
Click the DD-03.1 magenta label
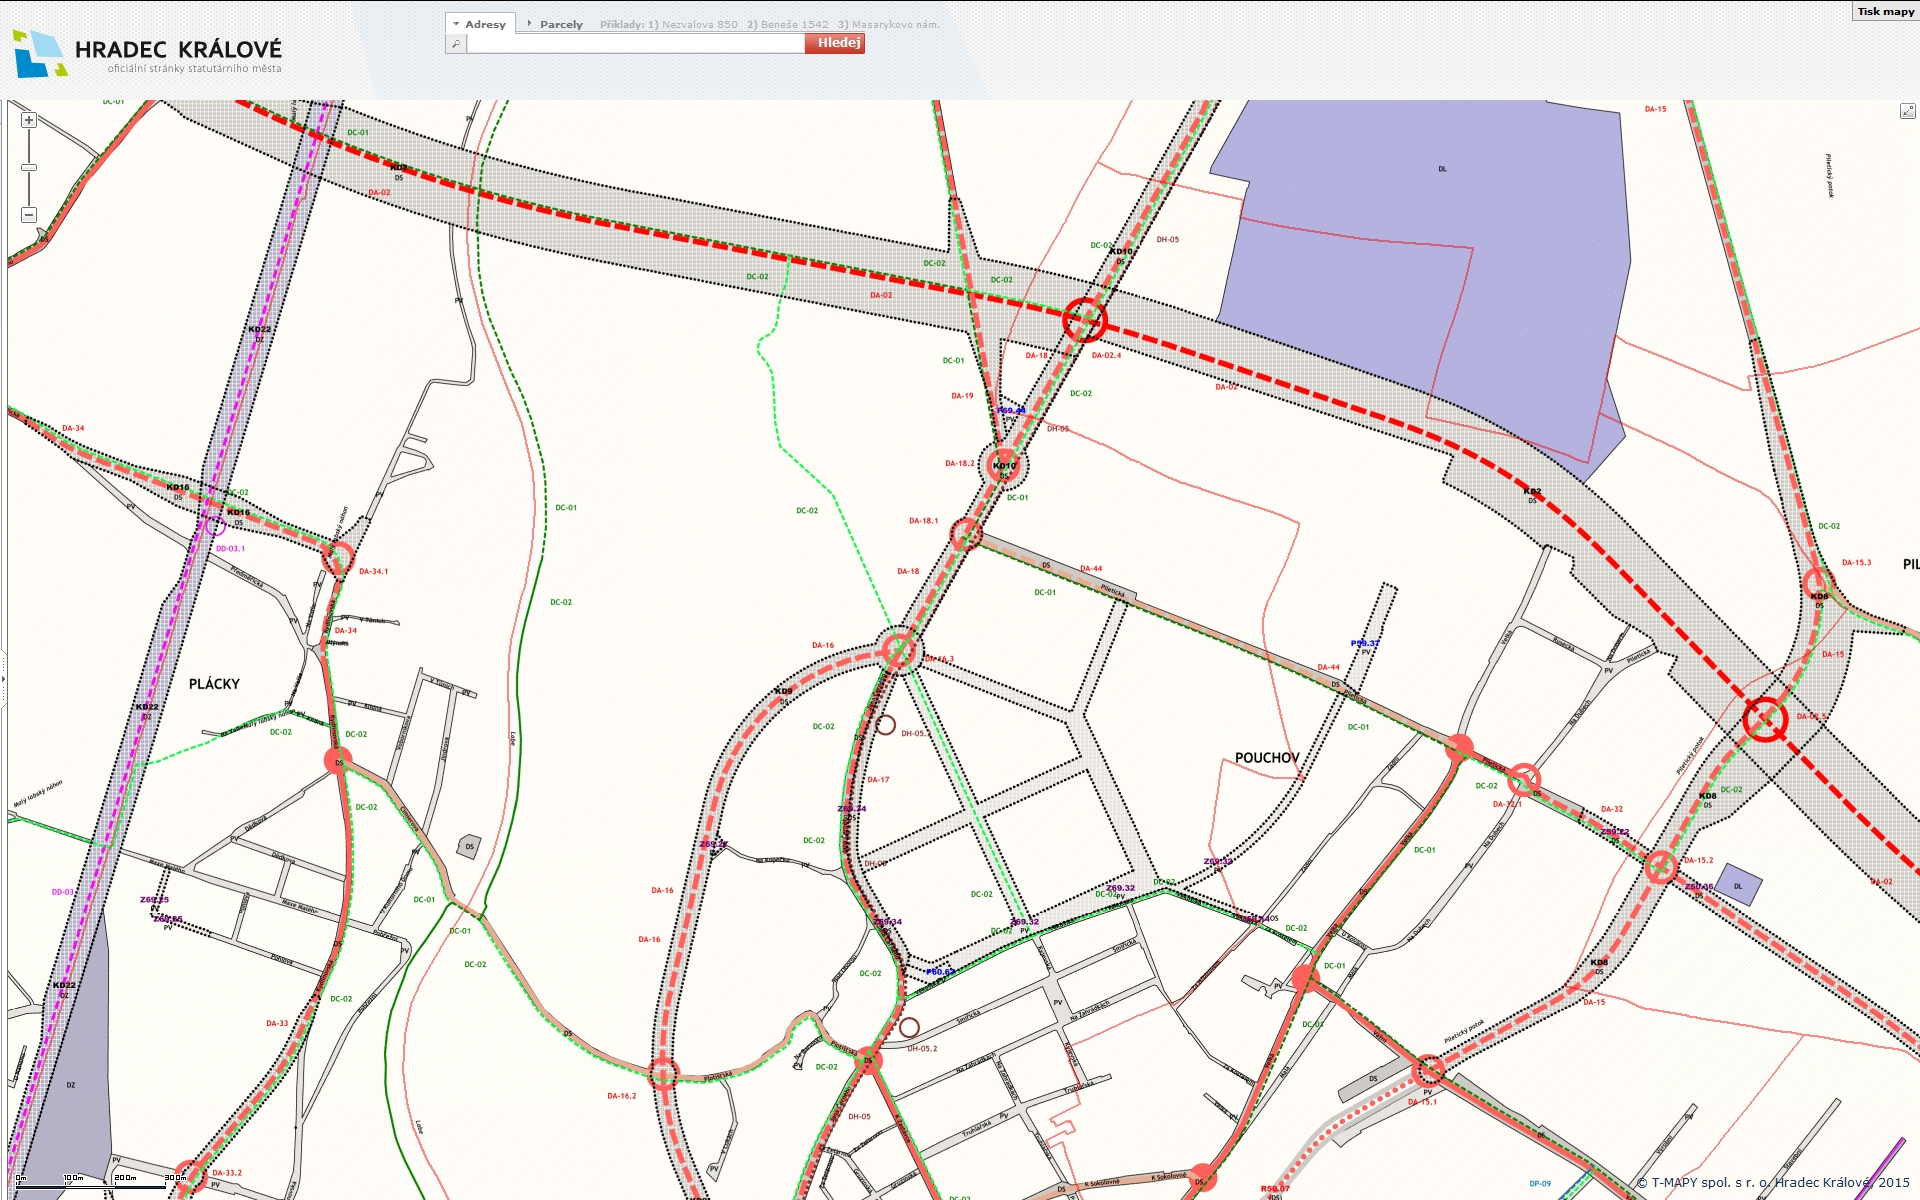pos(230,548)
